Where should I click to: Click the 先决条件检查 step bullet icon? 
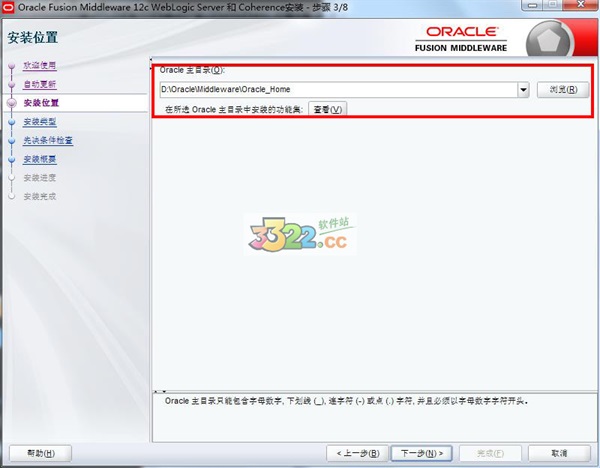click(x=11, y=141)
